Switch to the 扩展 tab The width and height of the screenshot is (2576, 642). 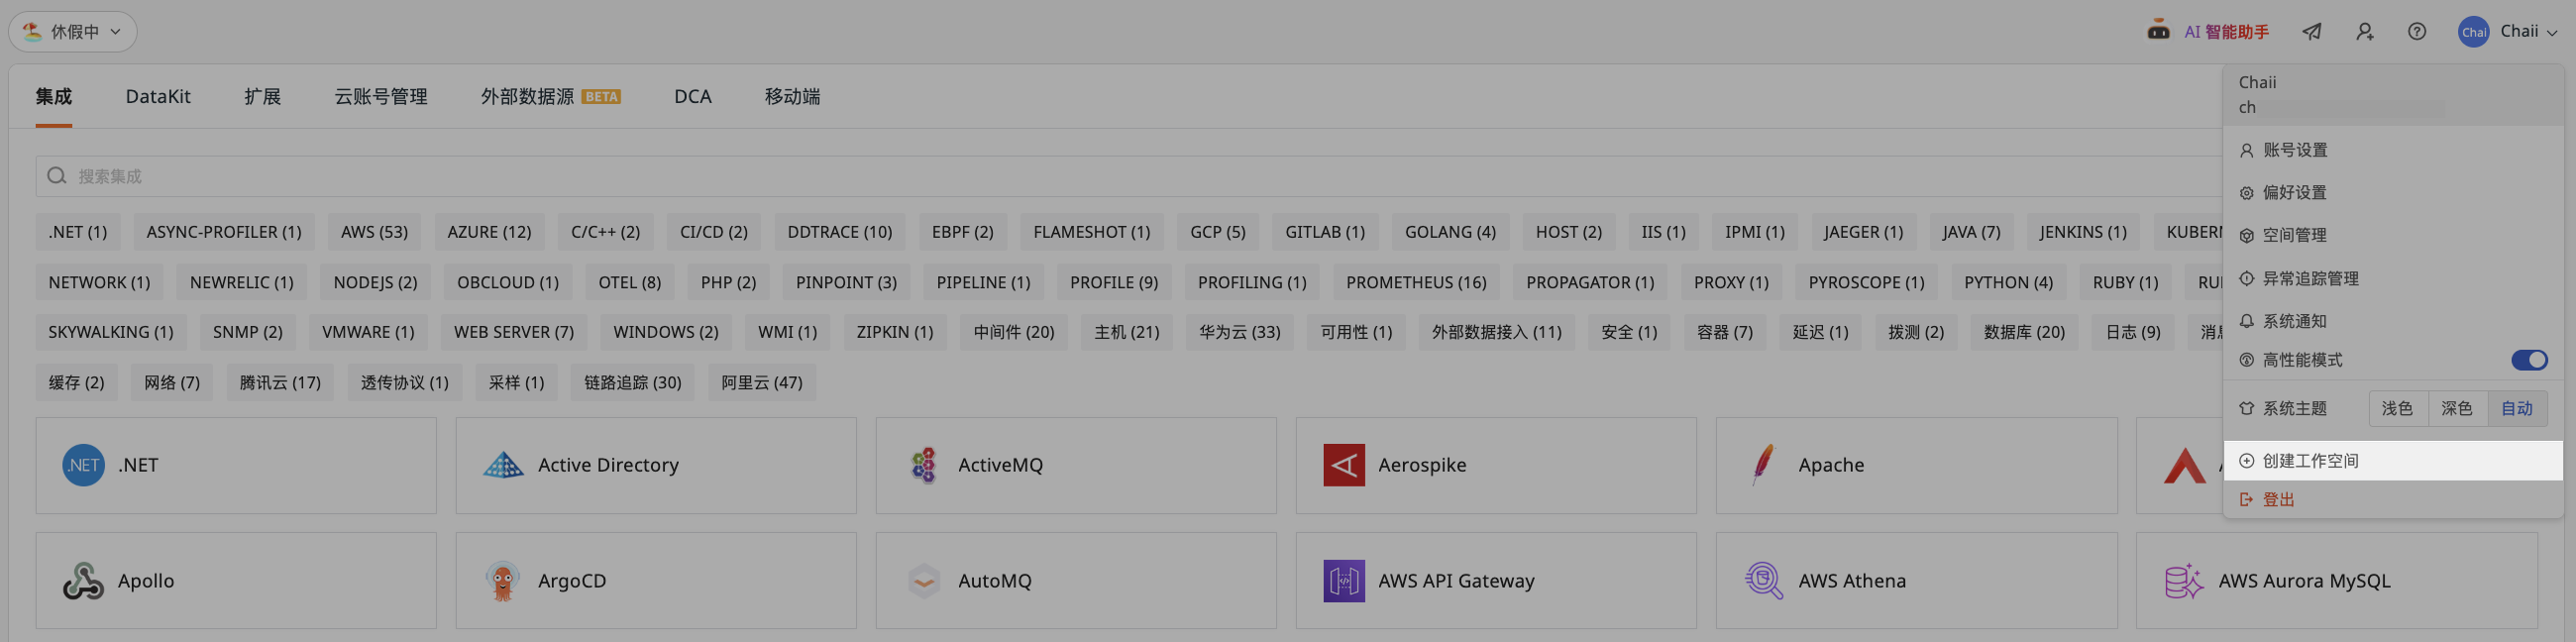coord(262,97)
